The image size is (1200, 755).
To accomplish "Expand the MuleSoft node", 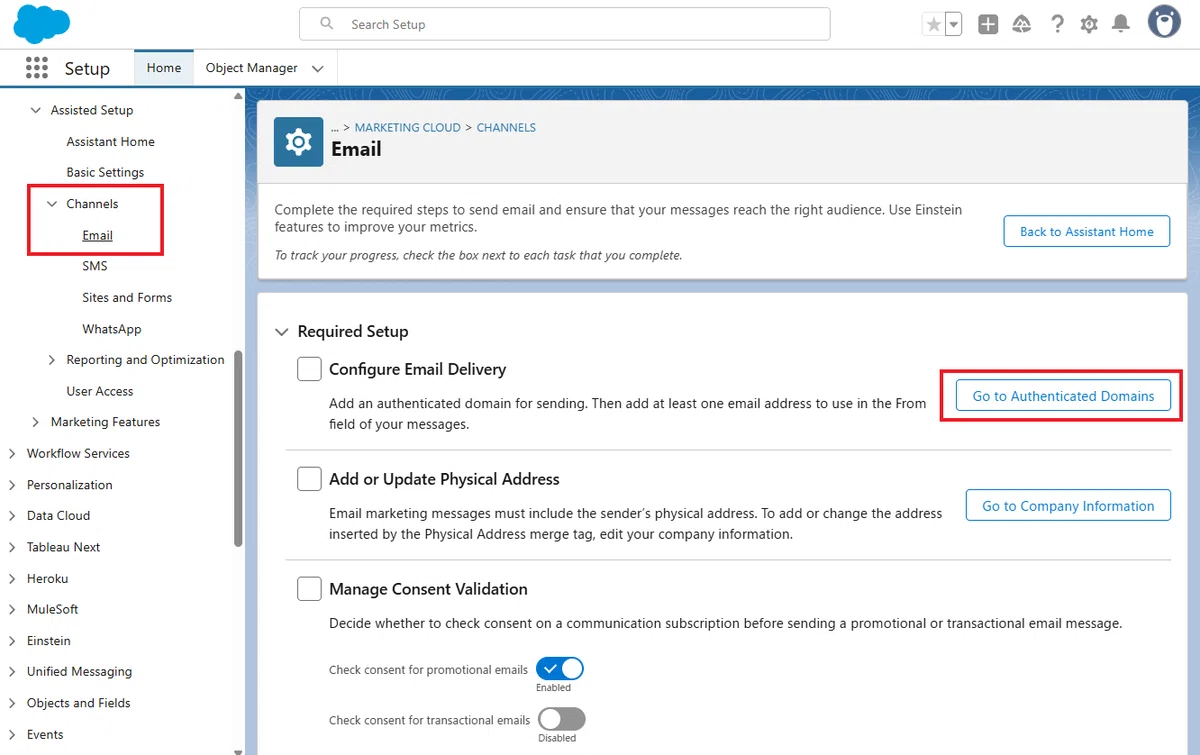I will [x=12, y=610].
